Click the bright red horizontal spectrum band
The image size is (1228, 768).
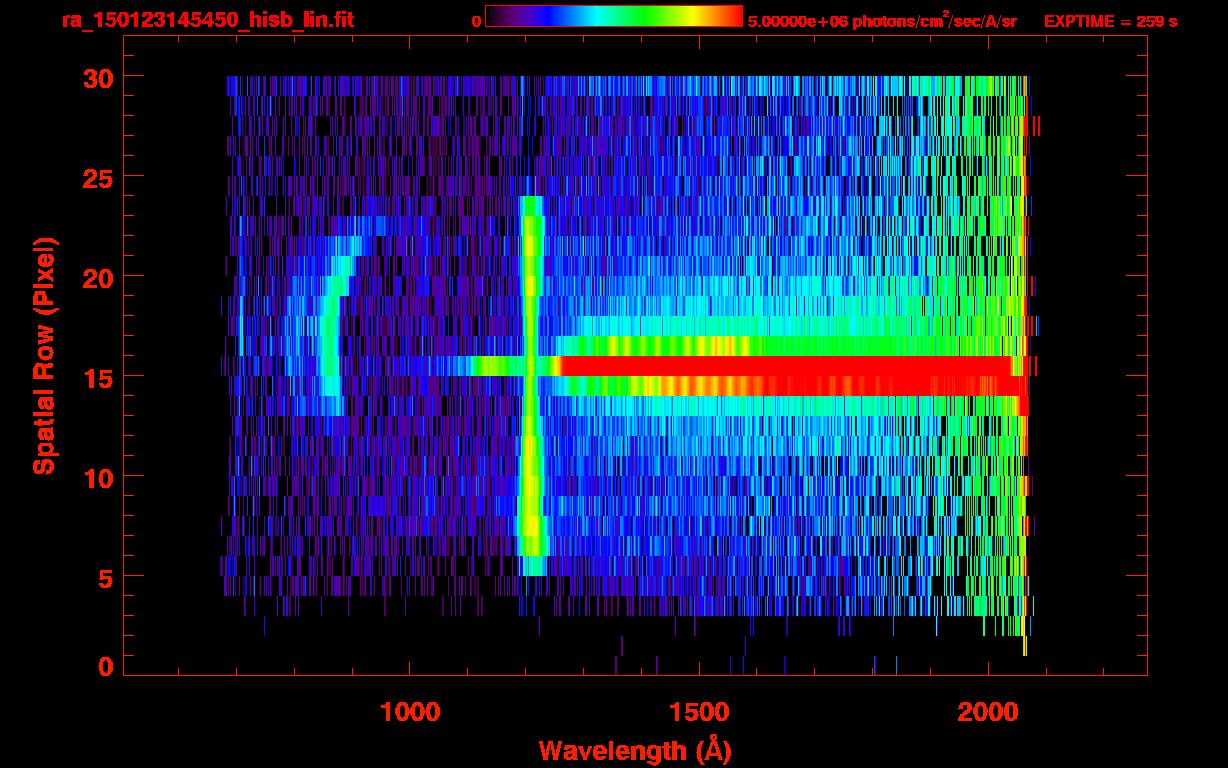pos(790,376)
